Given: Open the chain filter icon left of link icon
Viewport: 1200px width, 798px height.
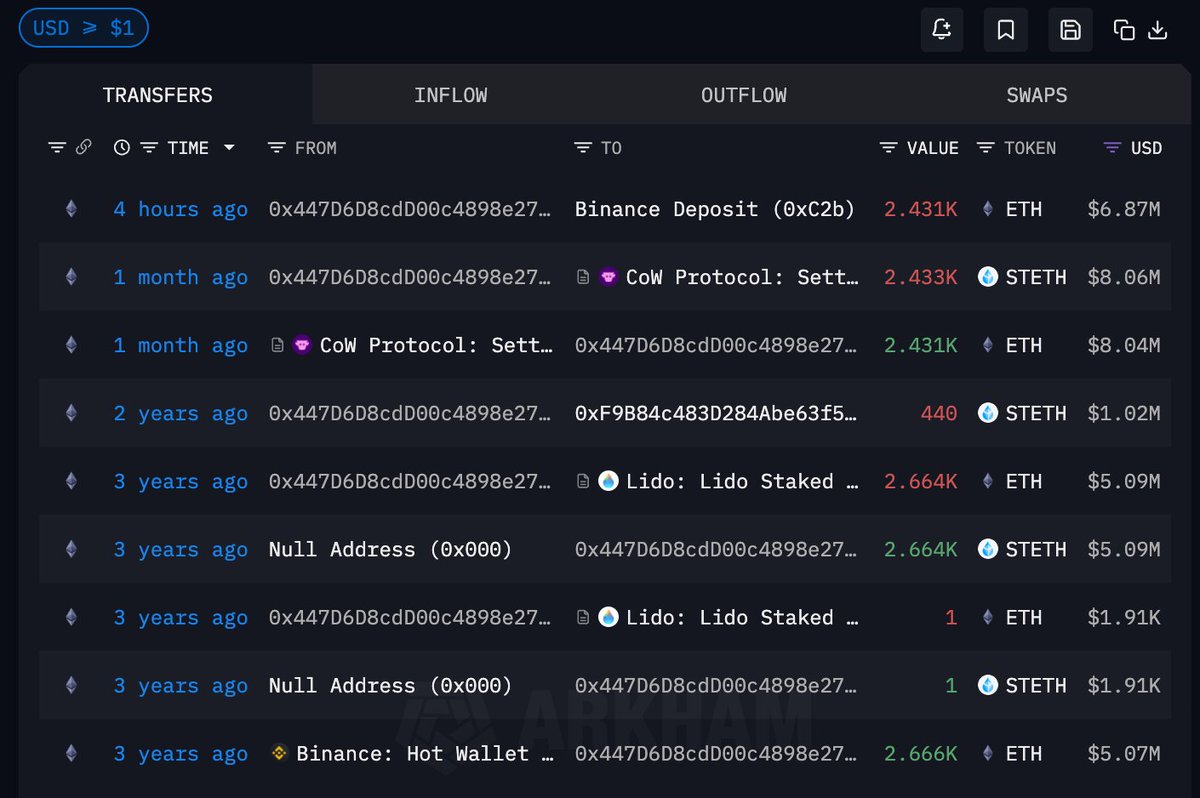Looking at the screenshot, I should [x=57, y=148].
